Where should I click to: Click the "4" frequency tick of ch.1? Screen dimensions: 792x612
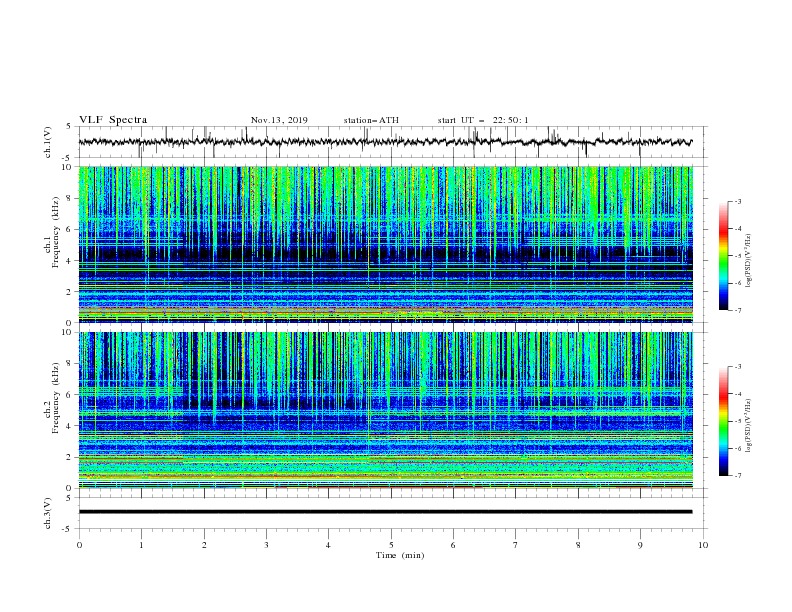[69, 261]
